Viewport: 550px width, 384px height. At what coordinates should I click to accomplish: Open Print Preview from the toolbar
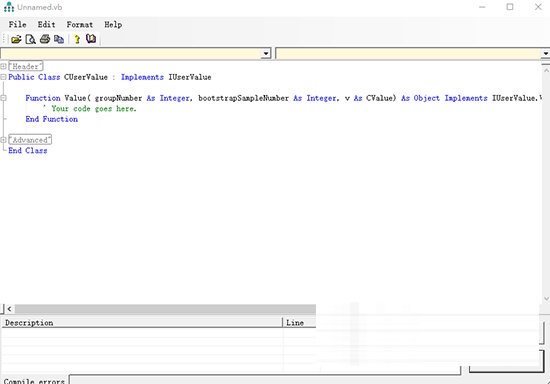click(31, 39)
